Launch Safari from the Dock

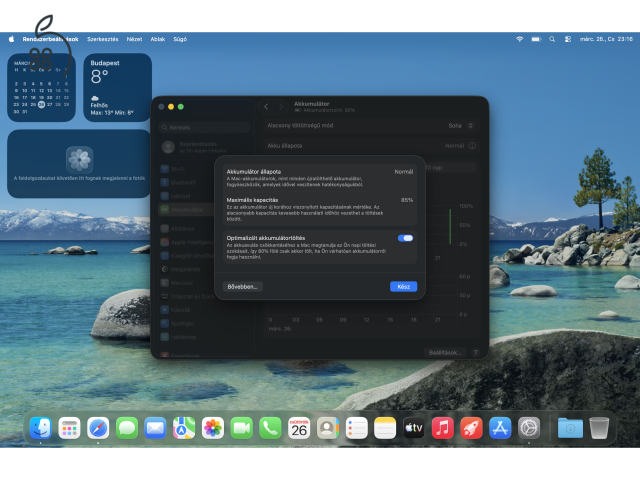click(x=98, y=428)
